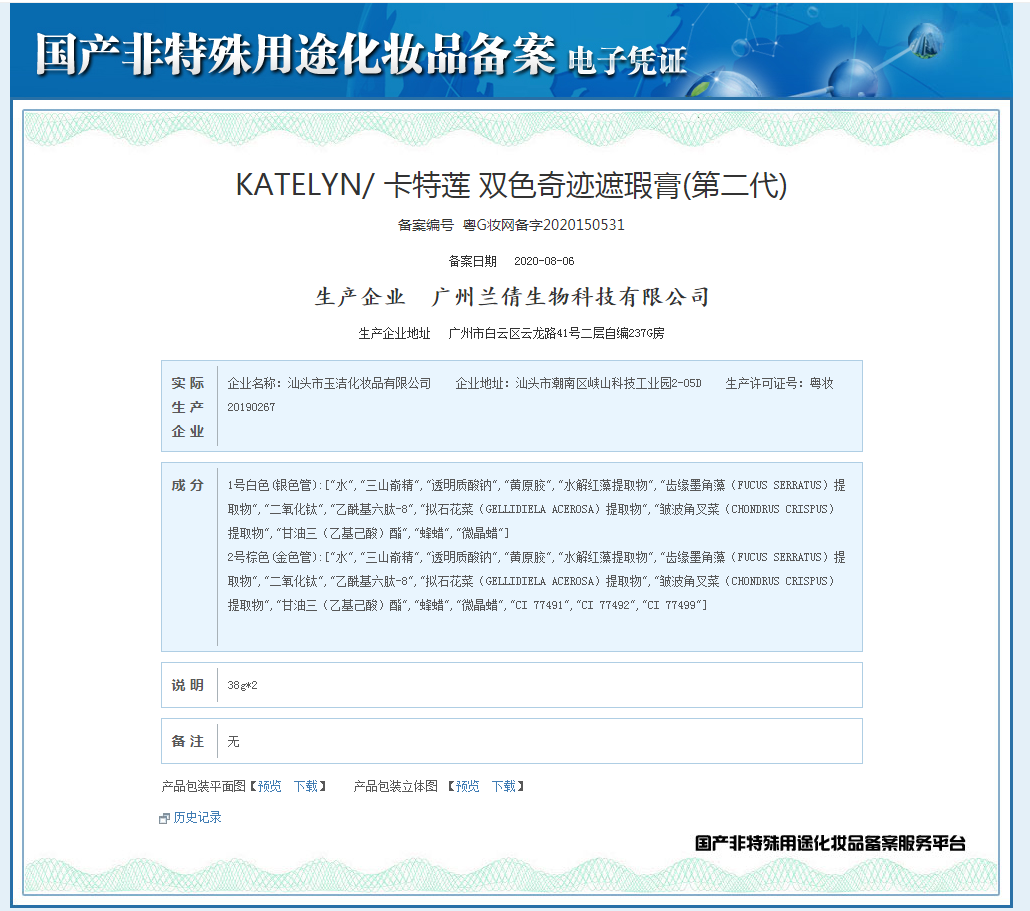This screenshot has width=1030, height=911.
Task: Click the 生产许可证号 label
Action: coord(761,384)
